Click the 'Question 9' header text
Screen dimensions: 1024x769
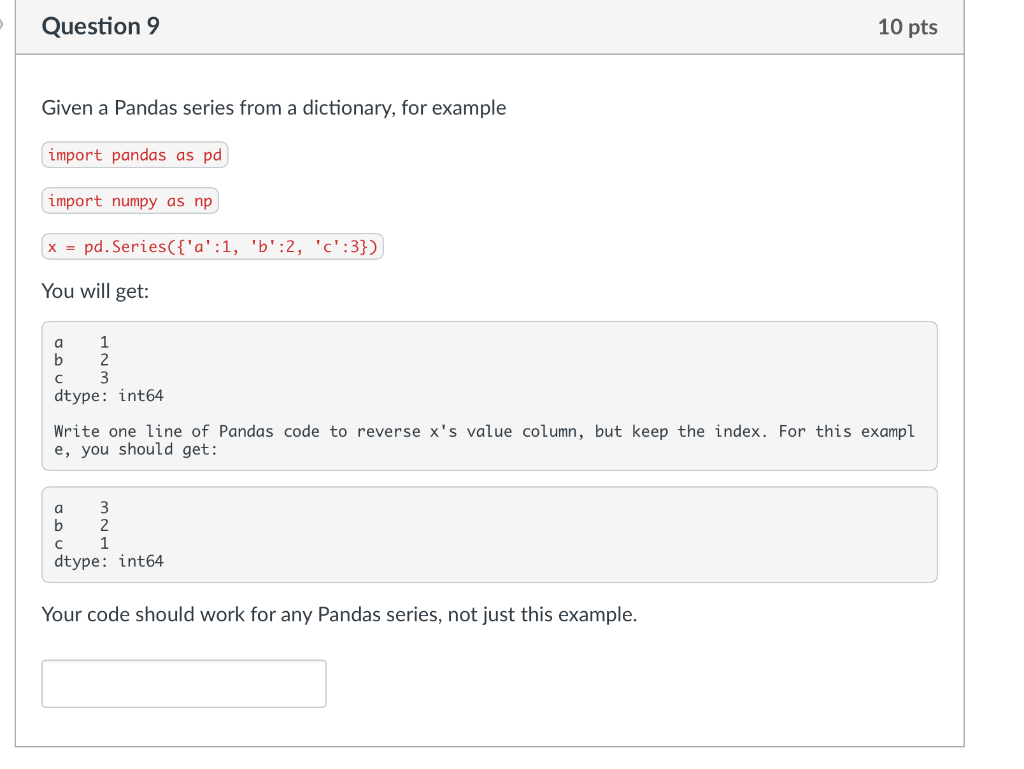coord(99,26)
